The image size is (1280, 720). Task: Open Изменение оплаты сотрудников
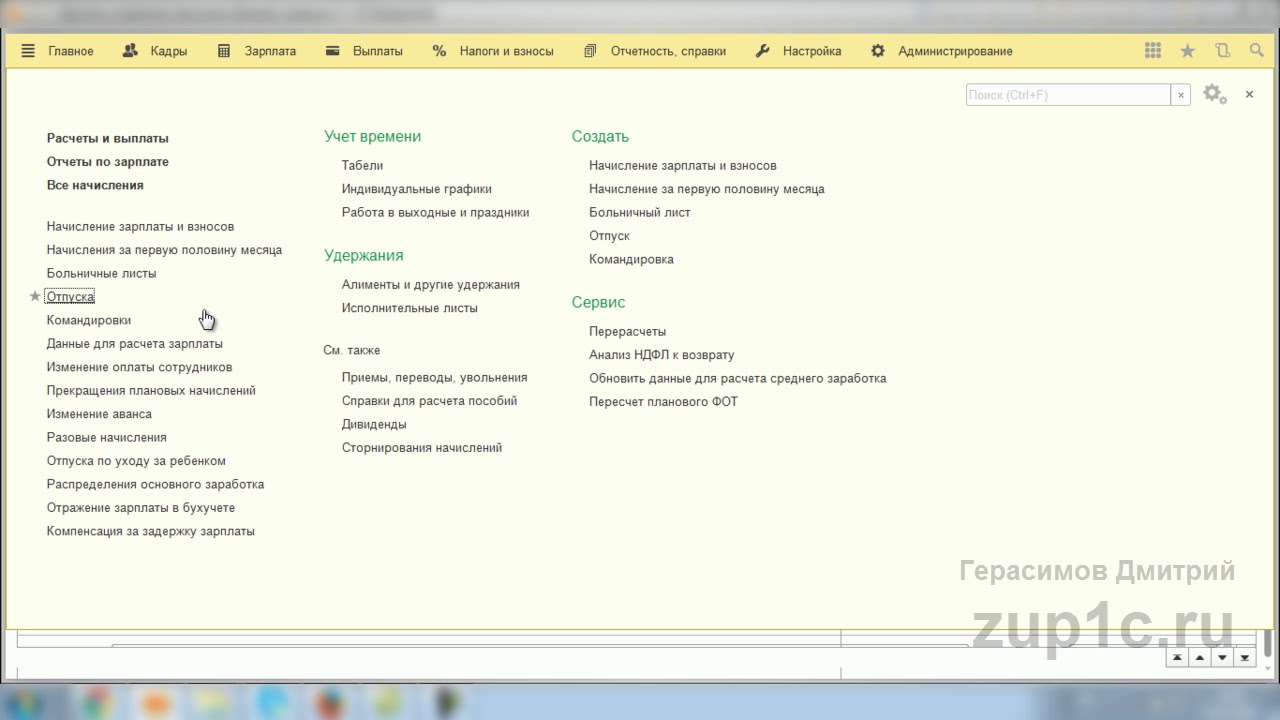pos(139,367)
